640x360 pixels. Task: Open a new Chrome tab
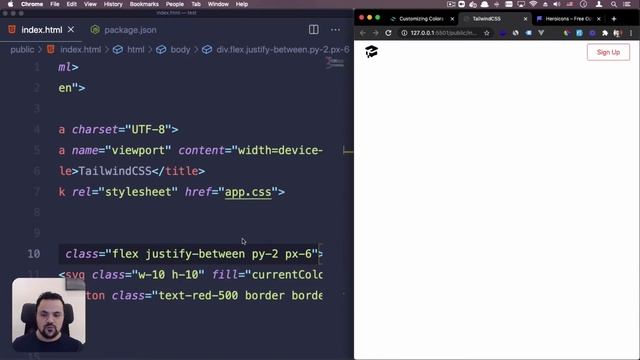[613, 19]
